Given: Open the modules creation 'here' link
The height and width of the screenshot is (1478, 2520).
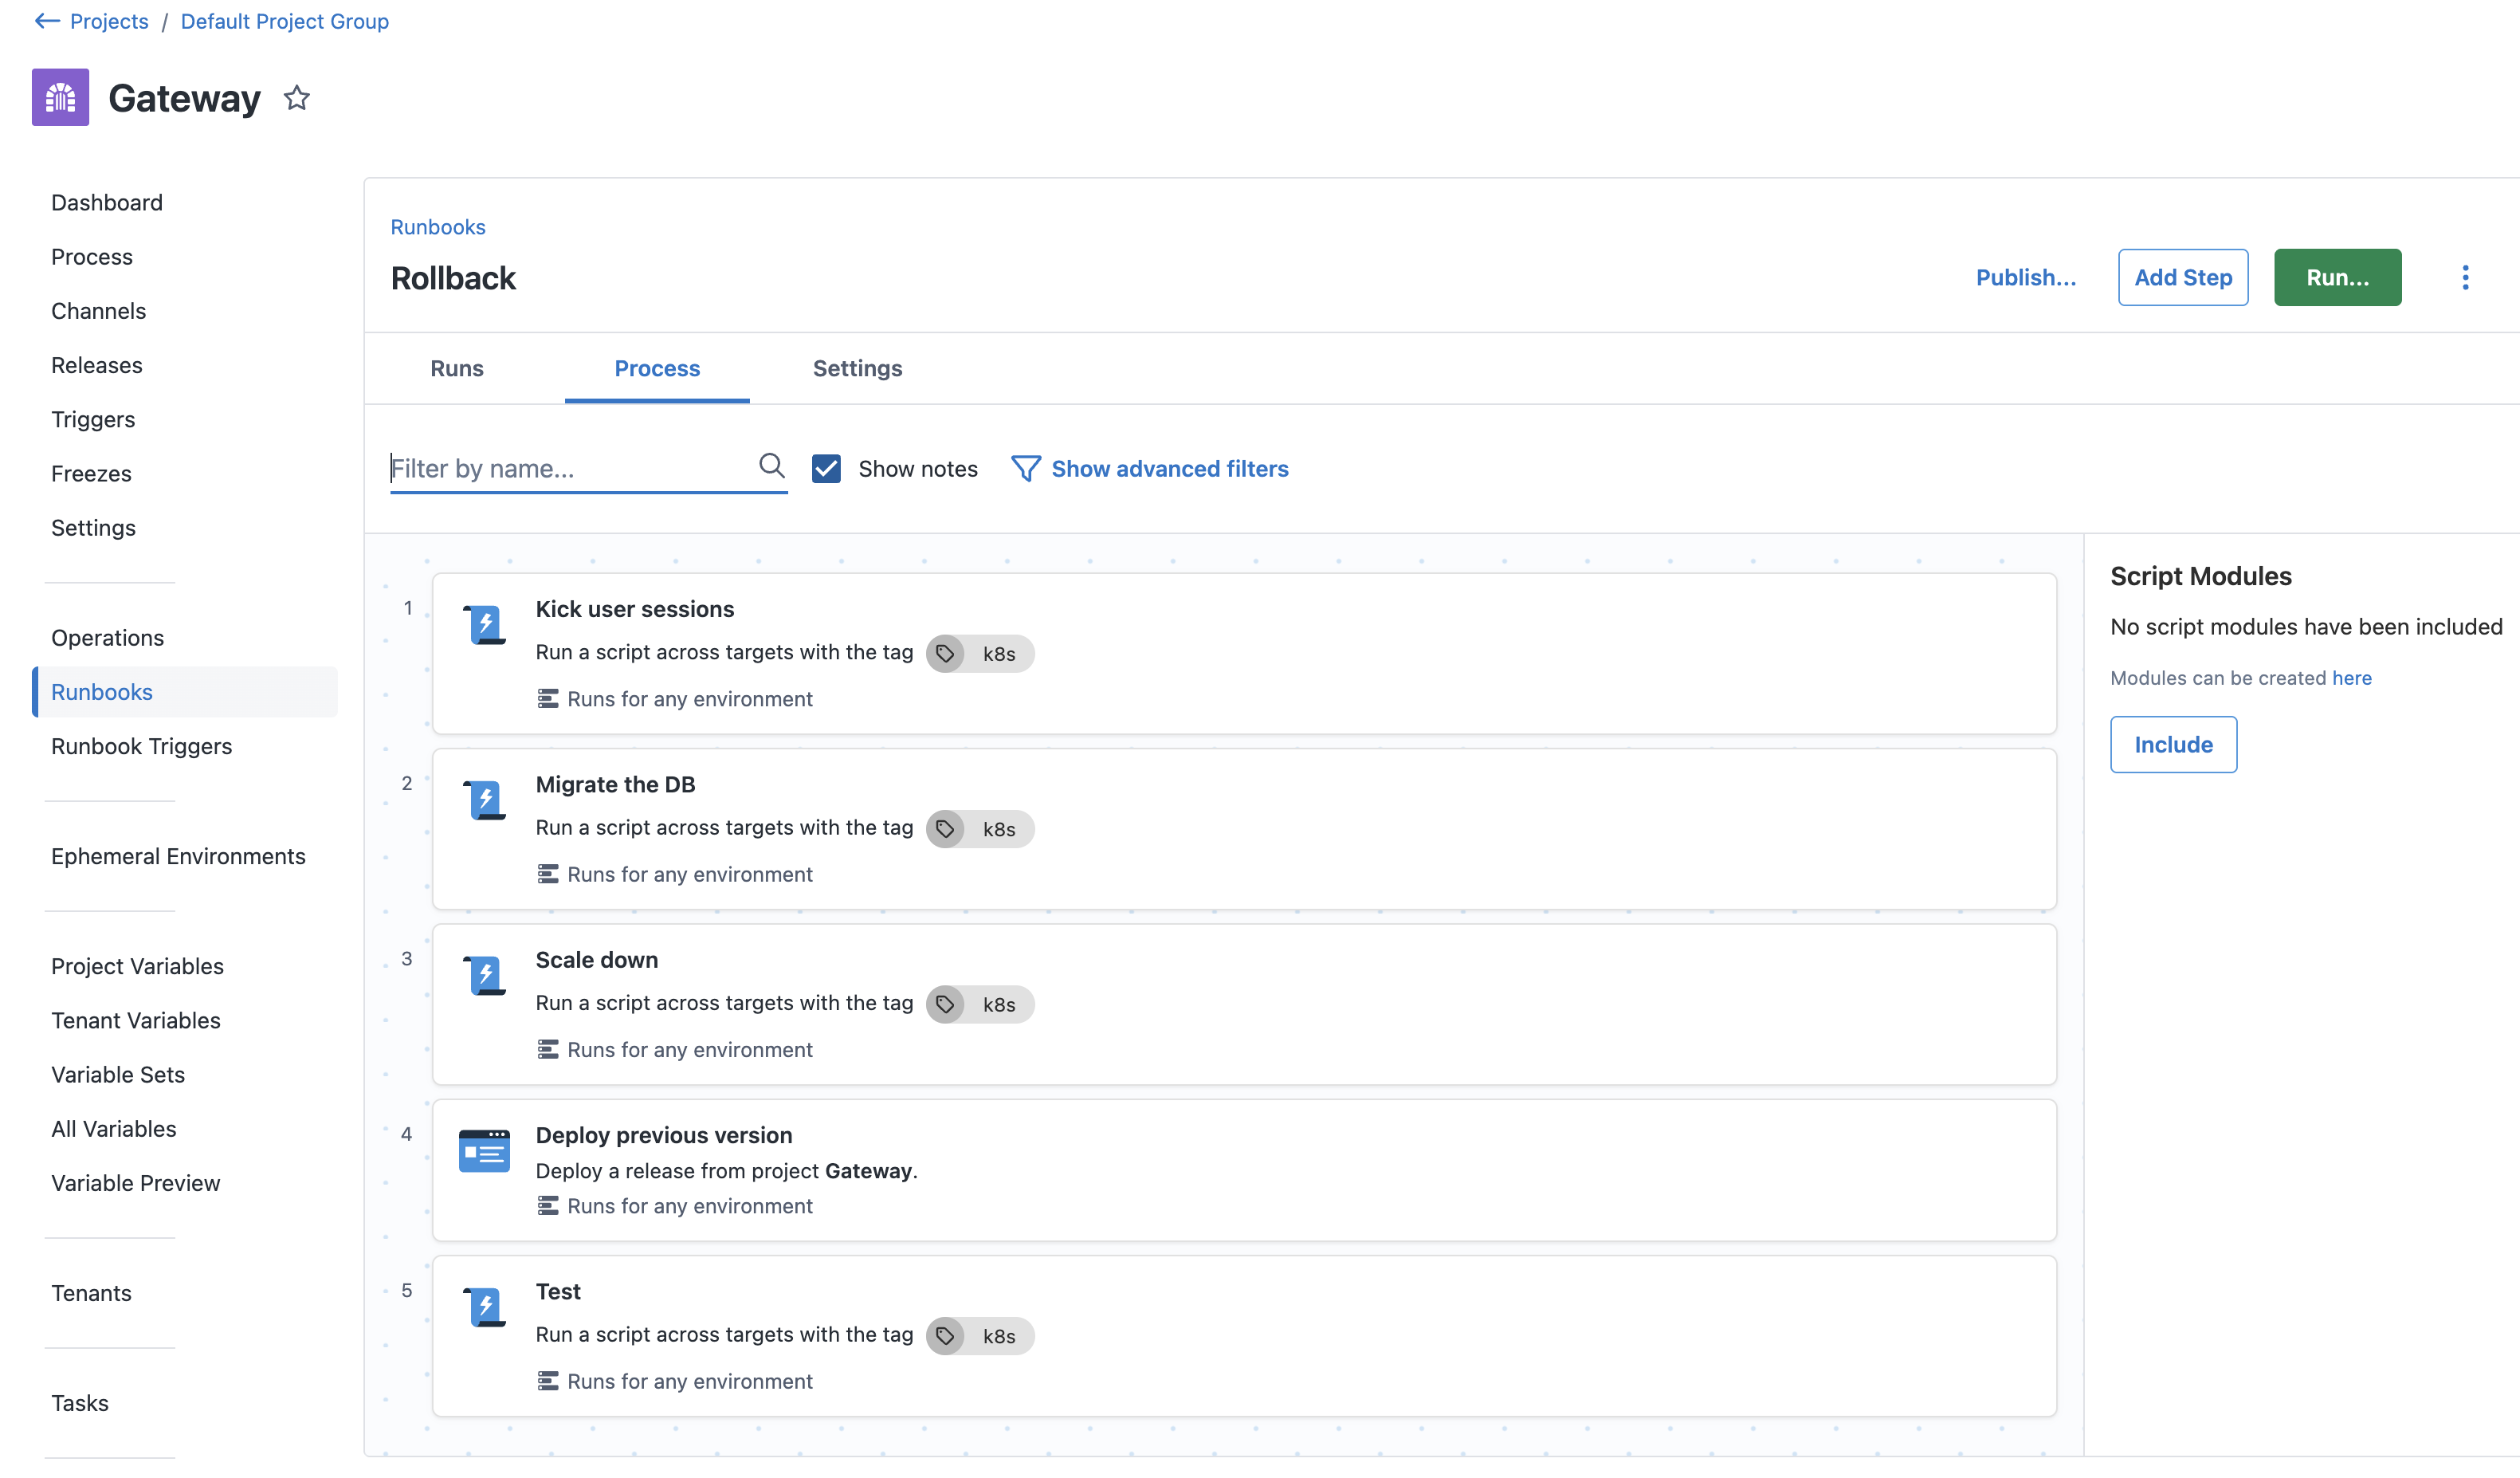Looking at the screenshot, I should click(x=2352, y=678).
